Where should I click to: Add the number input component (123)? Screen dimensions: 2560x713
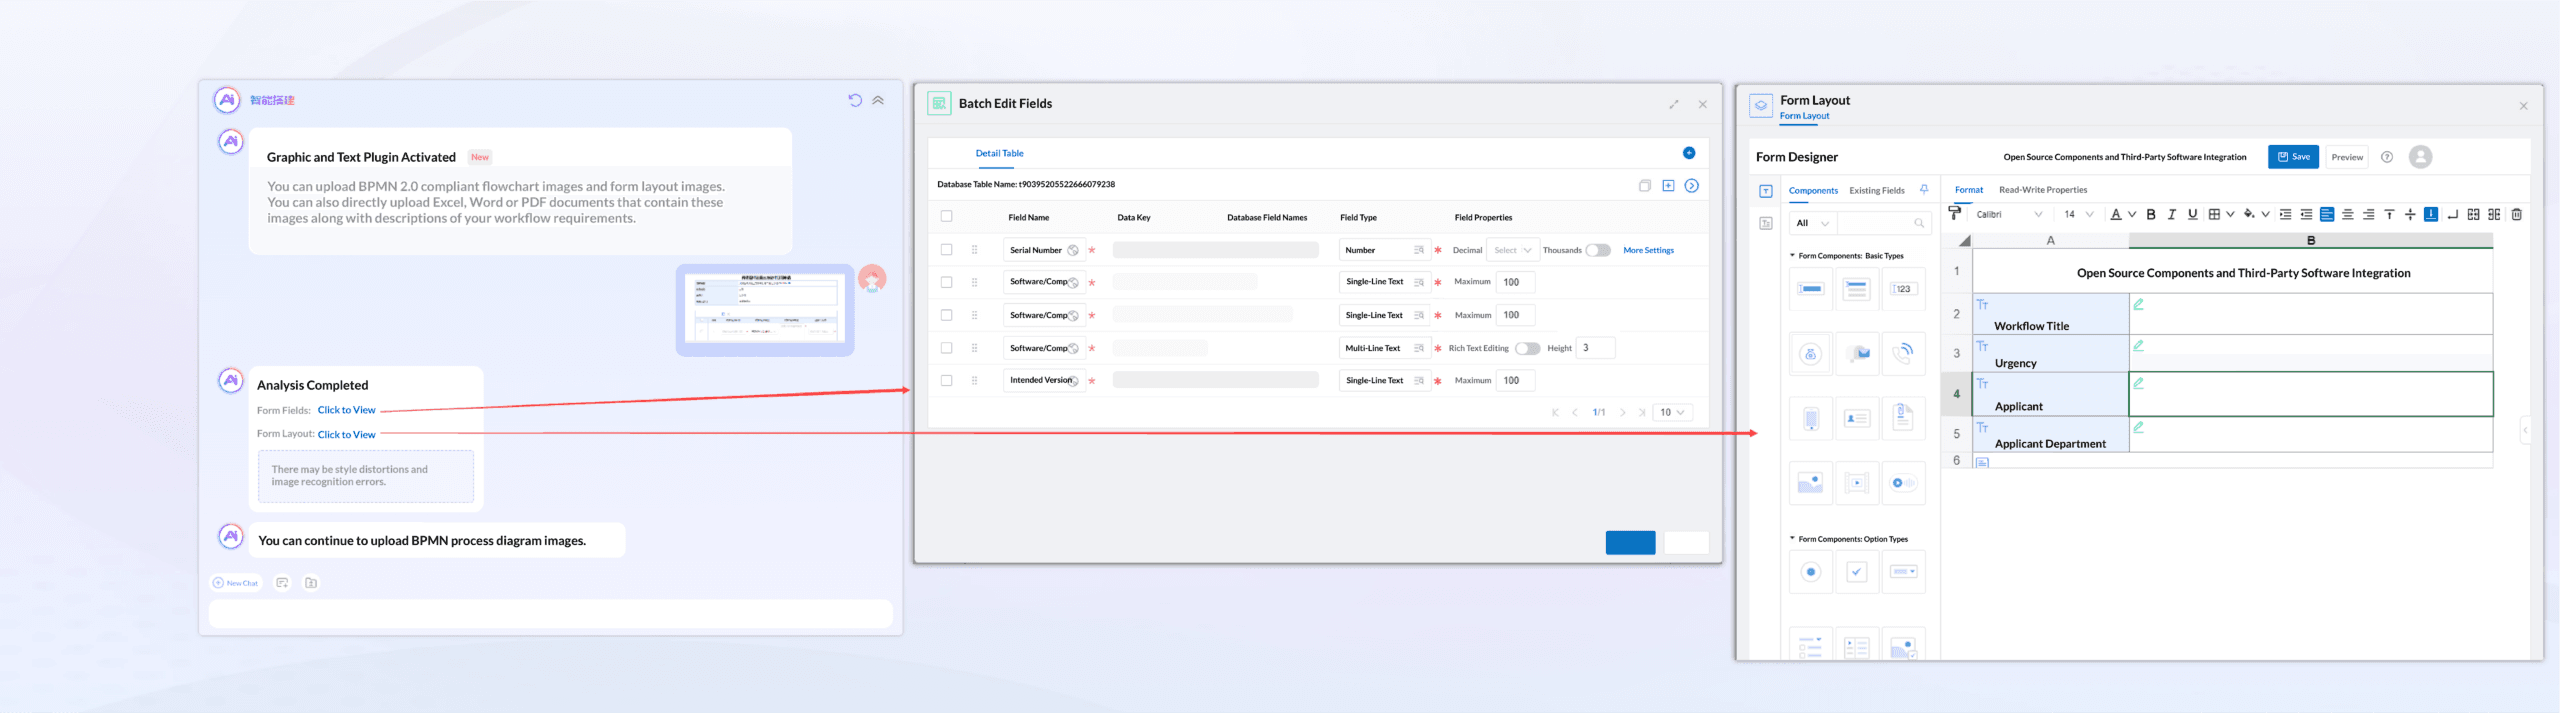(x=1903, y=289)
